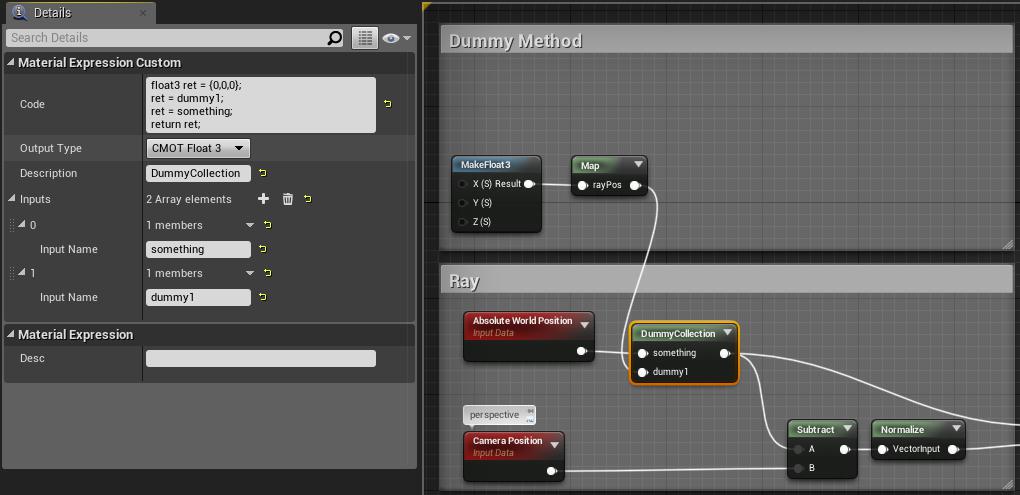Reset Inputs element 1 to default
Screen dimensions: 1020x495
click(267, 273)
